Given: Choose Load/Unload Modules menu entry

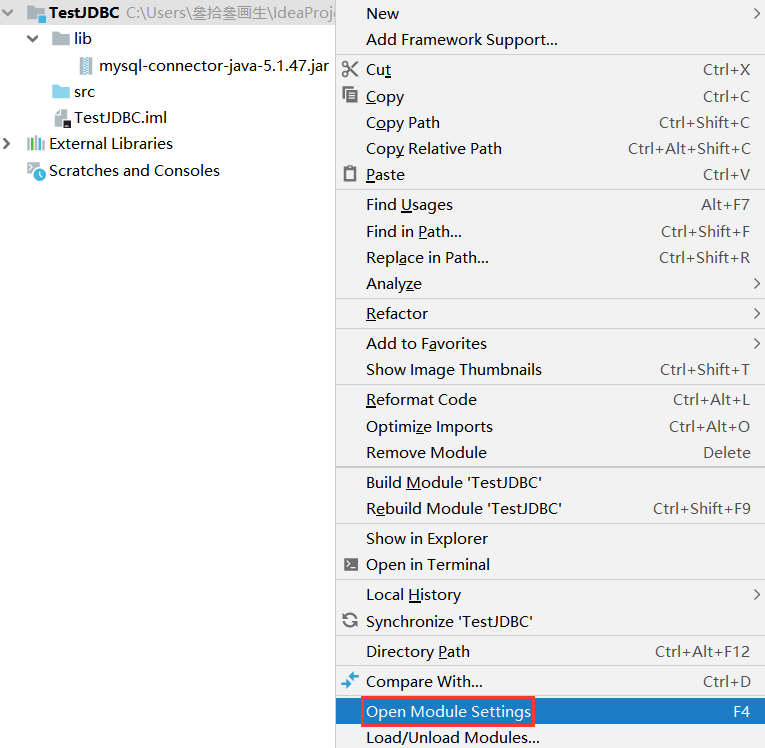Looking at the screenshot, I should 550,737.
